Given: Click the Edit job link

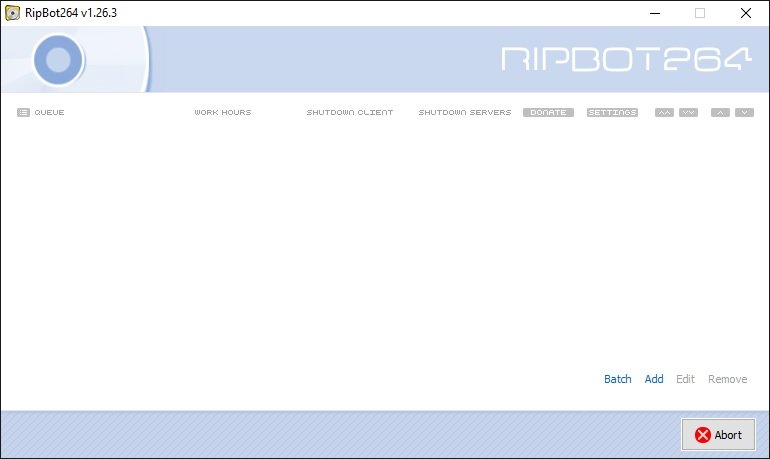Looking at the screenshot, I should pos(685,379).
